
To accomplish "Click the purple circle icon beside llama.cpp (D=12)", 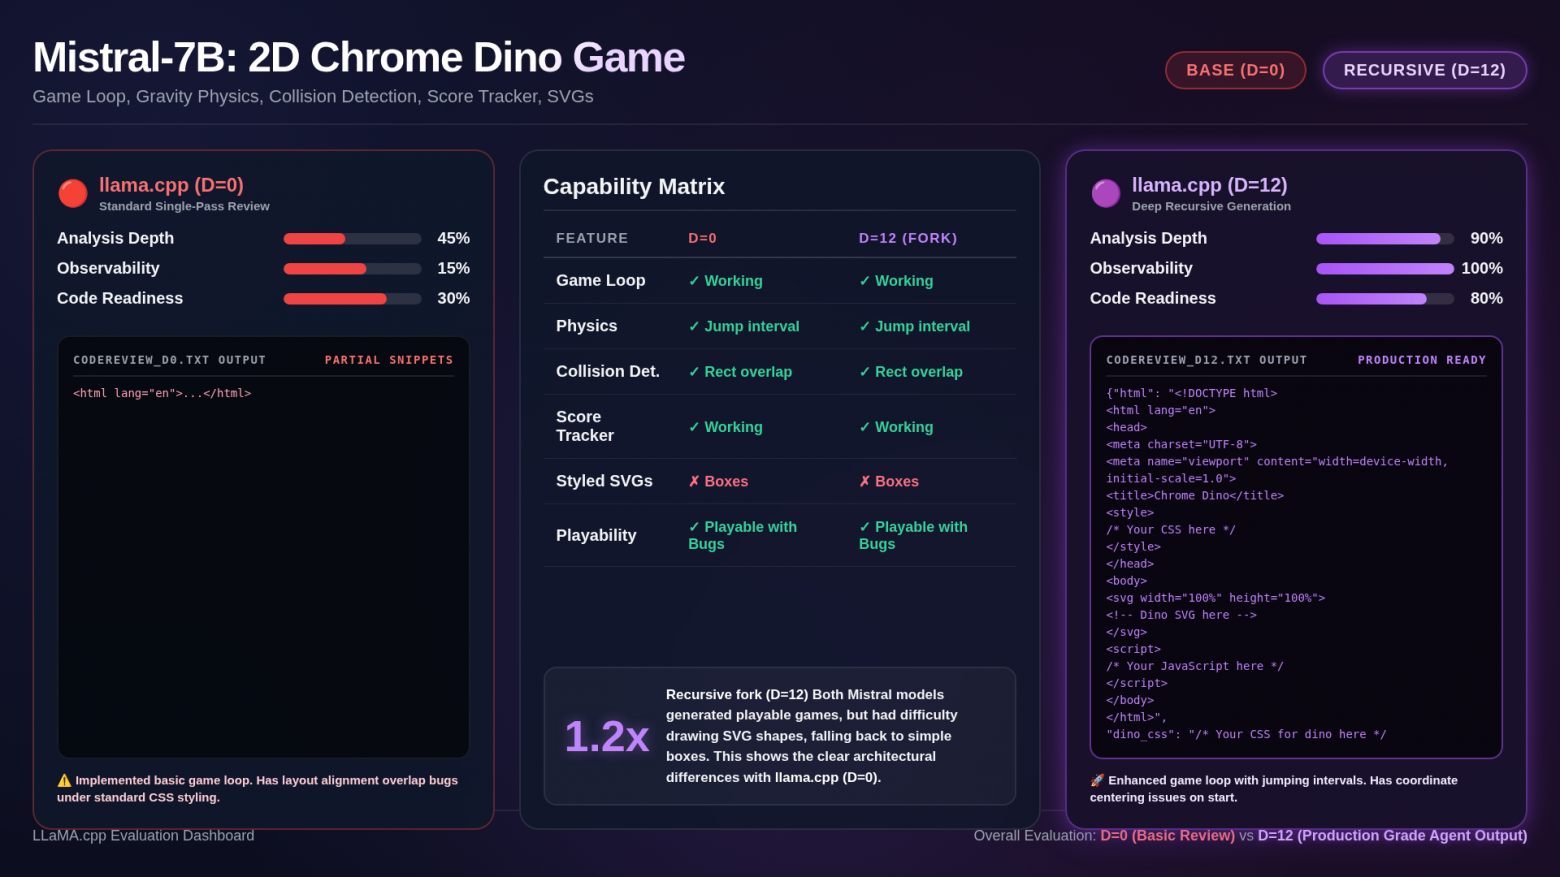I will (x=1106, y=193).
